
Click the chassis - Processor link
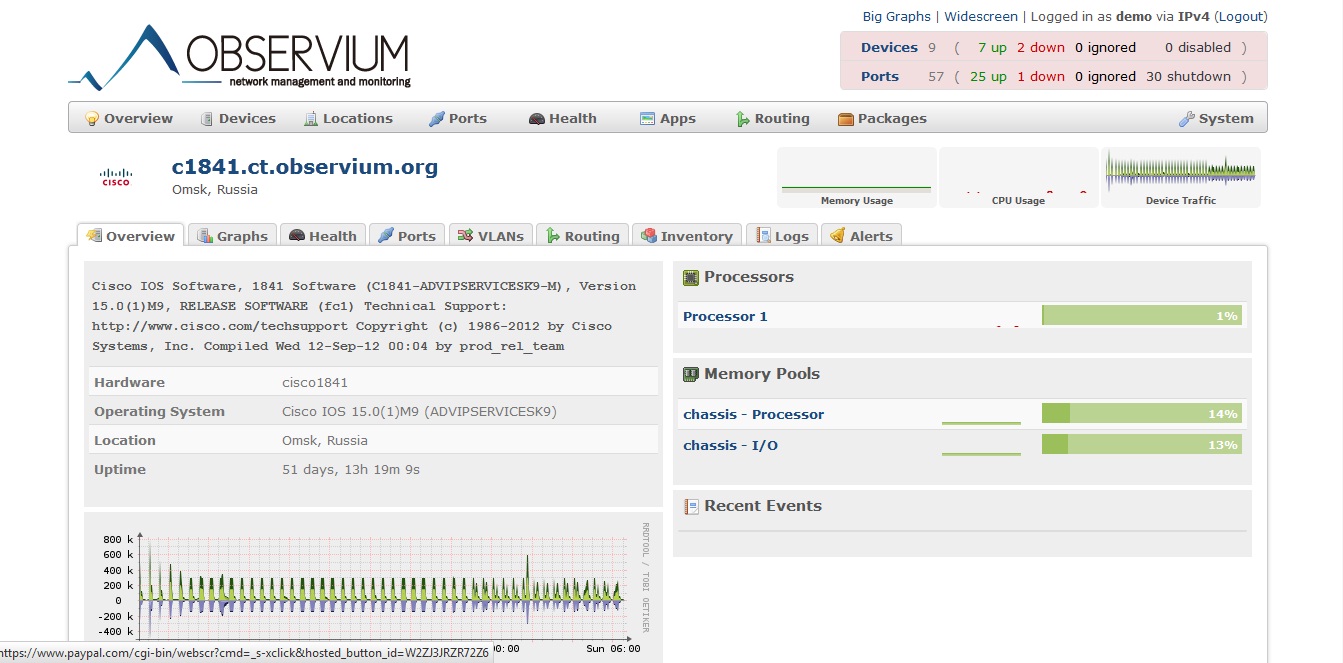(754, 414)
